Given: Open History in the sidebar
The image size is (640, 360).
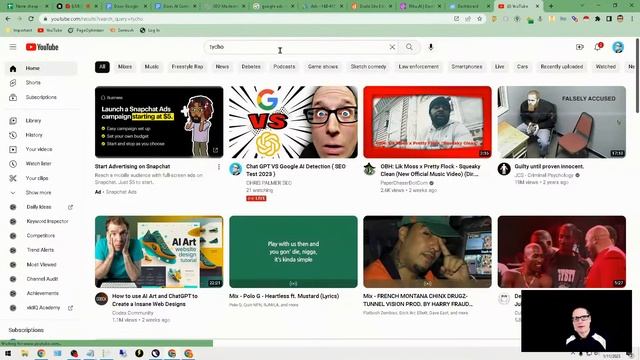Looking at the screenshot, I should (x=41, y=135).
